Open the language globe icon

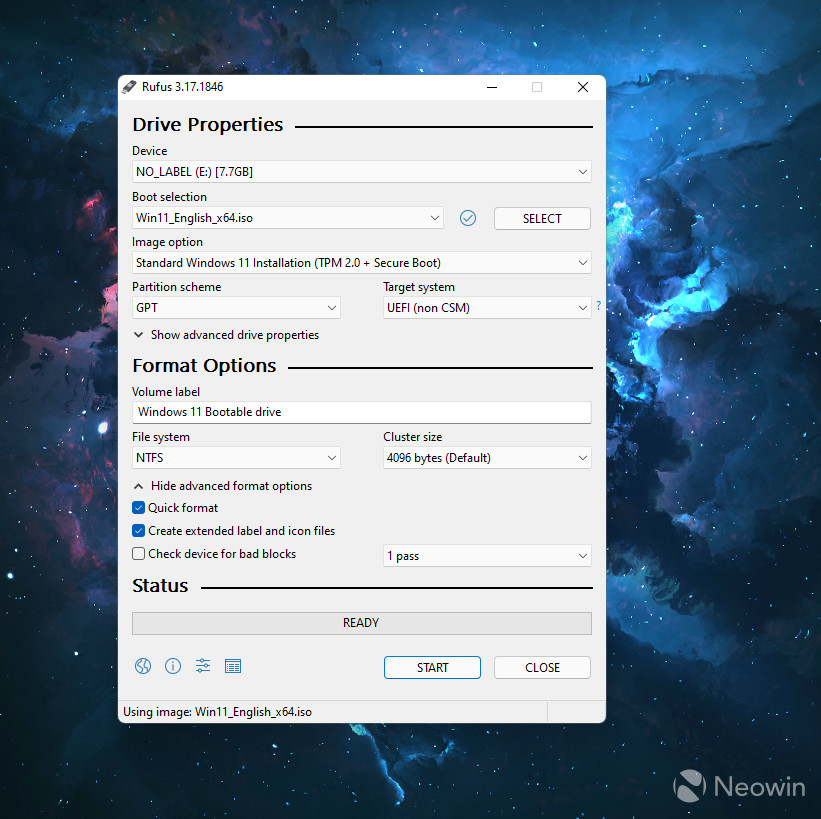pyautogui.click(x=142, y=666)
